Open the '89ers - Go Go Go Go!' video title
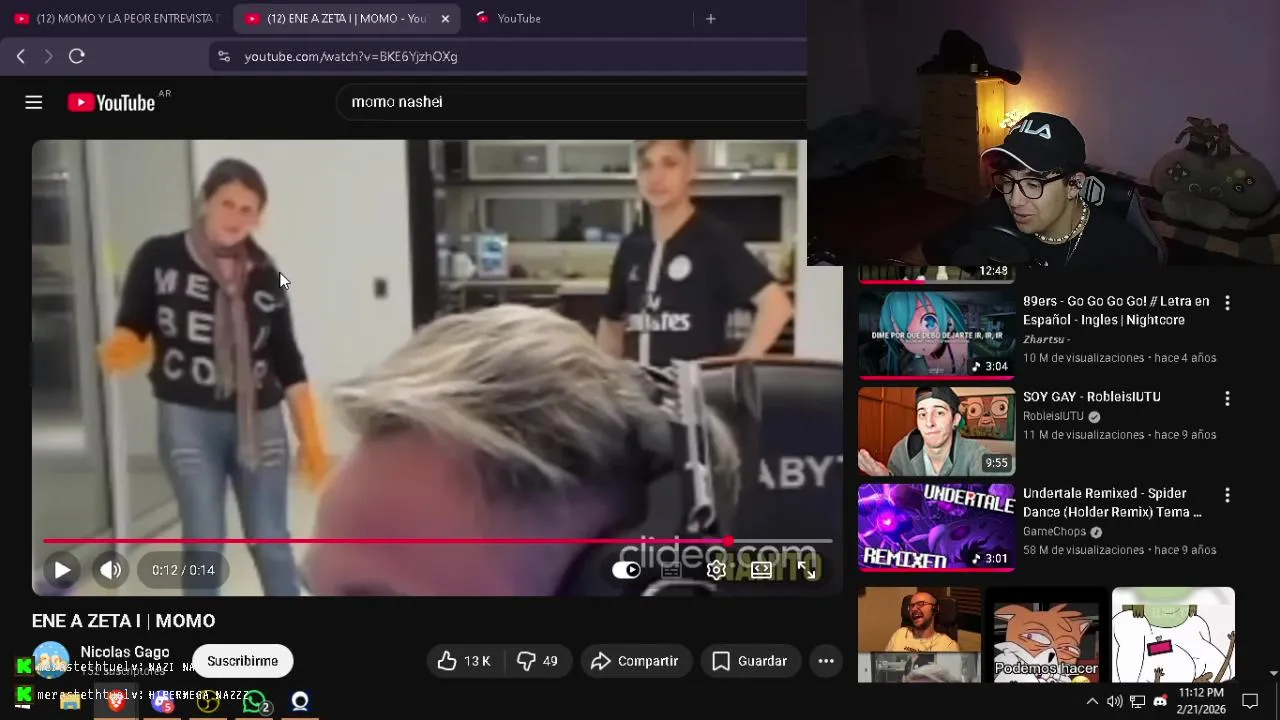Screen dimensions: 1280x720 pos(1116,310)
